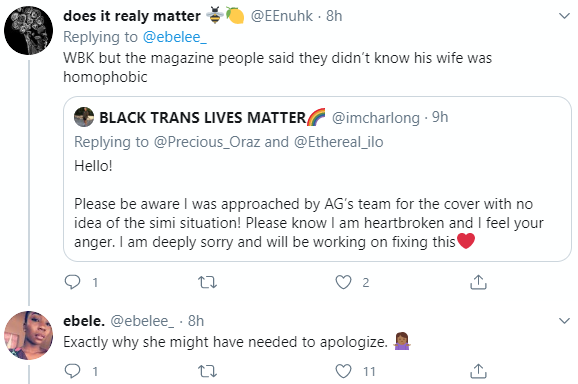Open the 8h timestamp on ebele's tweet
The image size is (578, 384).
point(196,321)
